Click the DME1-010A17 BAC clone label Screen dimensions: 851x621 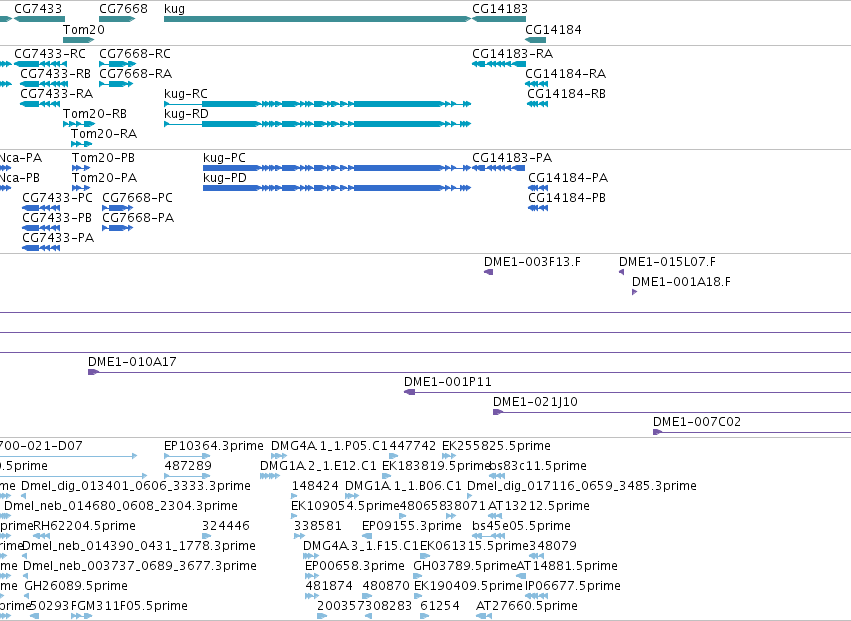[132, 362]
